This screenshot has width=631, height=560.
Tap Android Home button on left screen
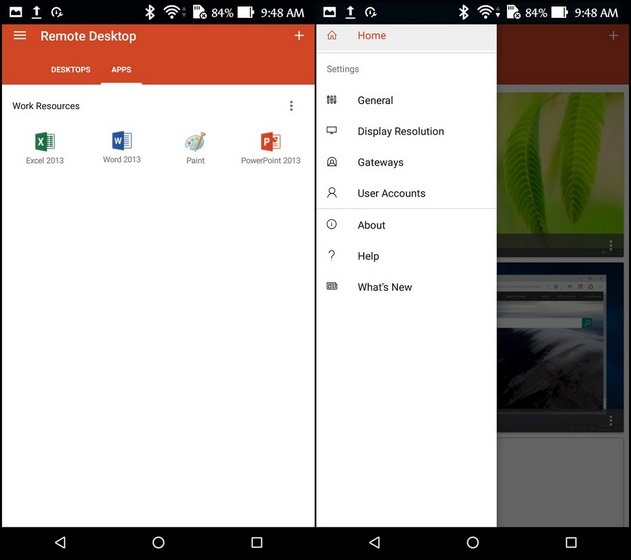[159, 543]
